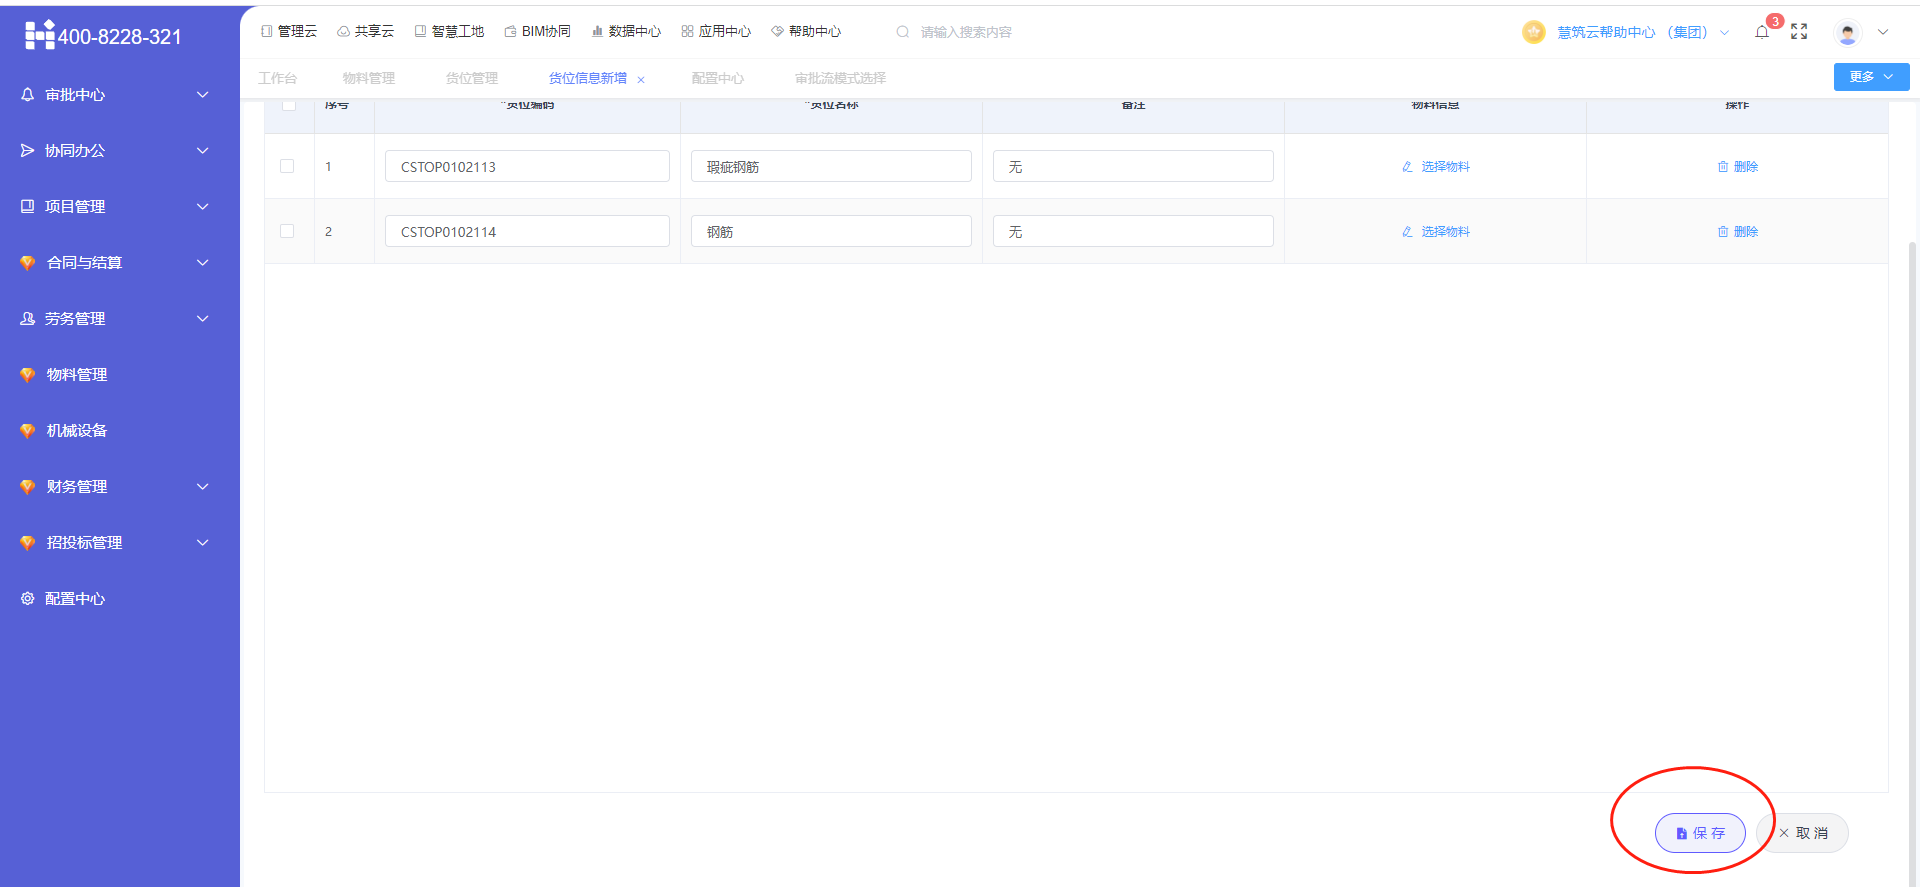Open the 智慧工地 menu
This screenshot has width=1920, height=887.
click(449, 31)
